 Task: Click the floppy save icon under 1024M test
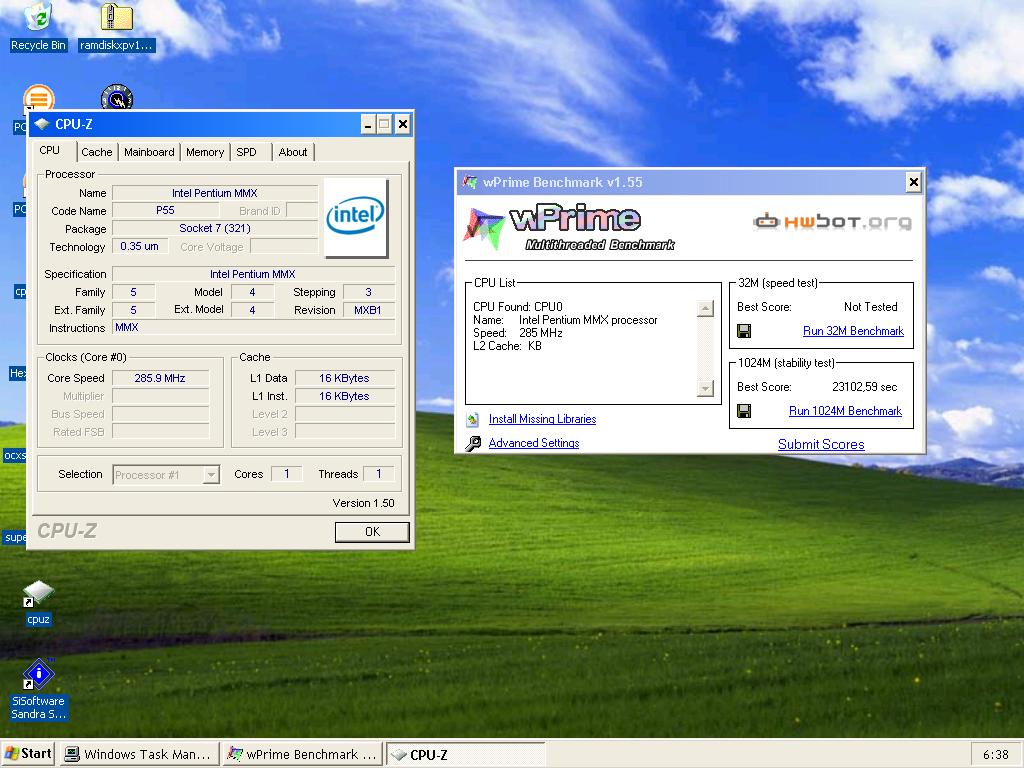tap(744, 411)
